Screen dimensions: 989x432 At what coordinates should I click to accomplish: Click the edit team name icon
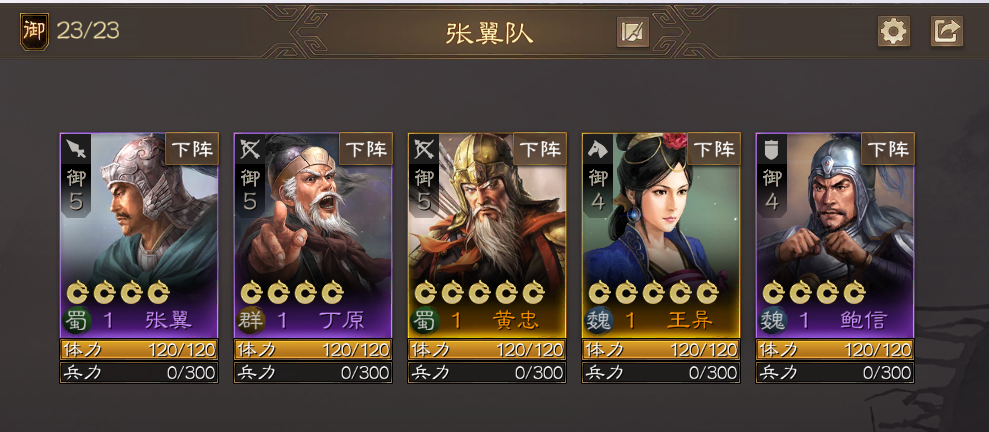(633, 32)
